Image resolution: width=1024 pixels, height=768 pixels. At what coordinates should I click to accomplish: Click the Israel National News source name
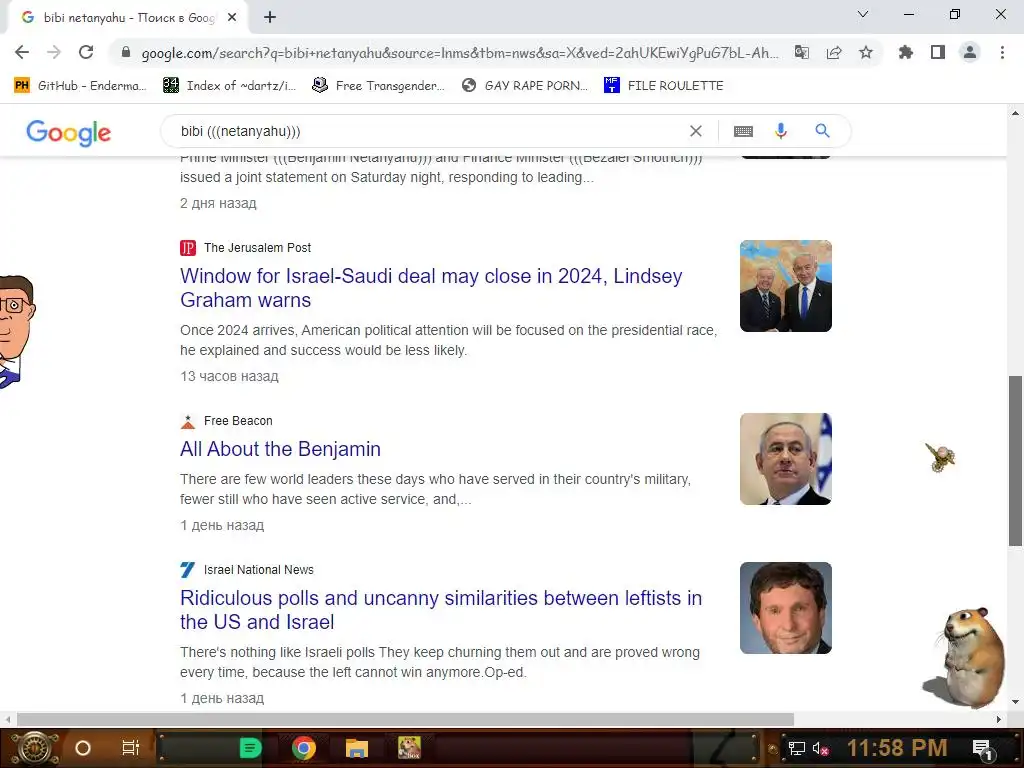[259, 569]
